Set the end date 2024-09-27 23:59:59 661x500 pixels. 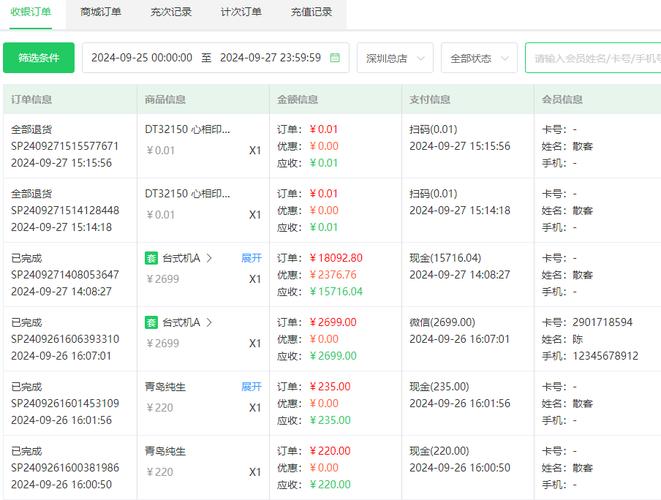click(x=270, y=58)
